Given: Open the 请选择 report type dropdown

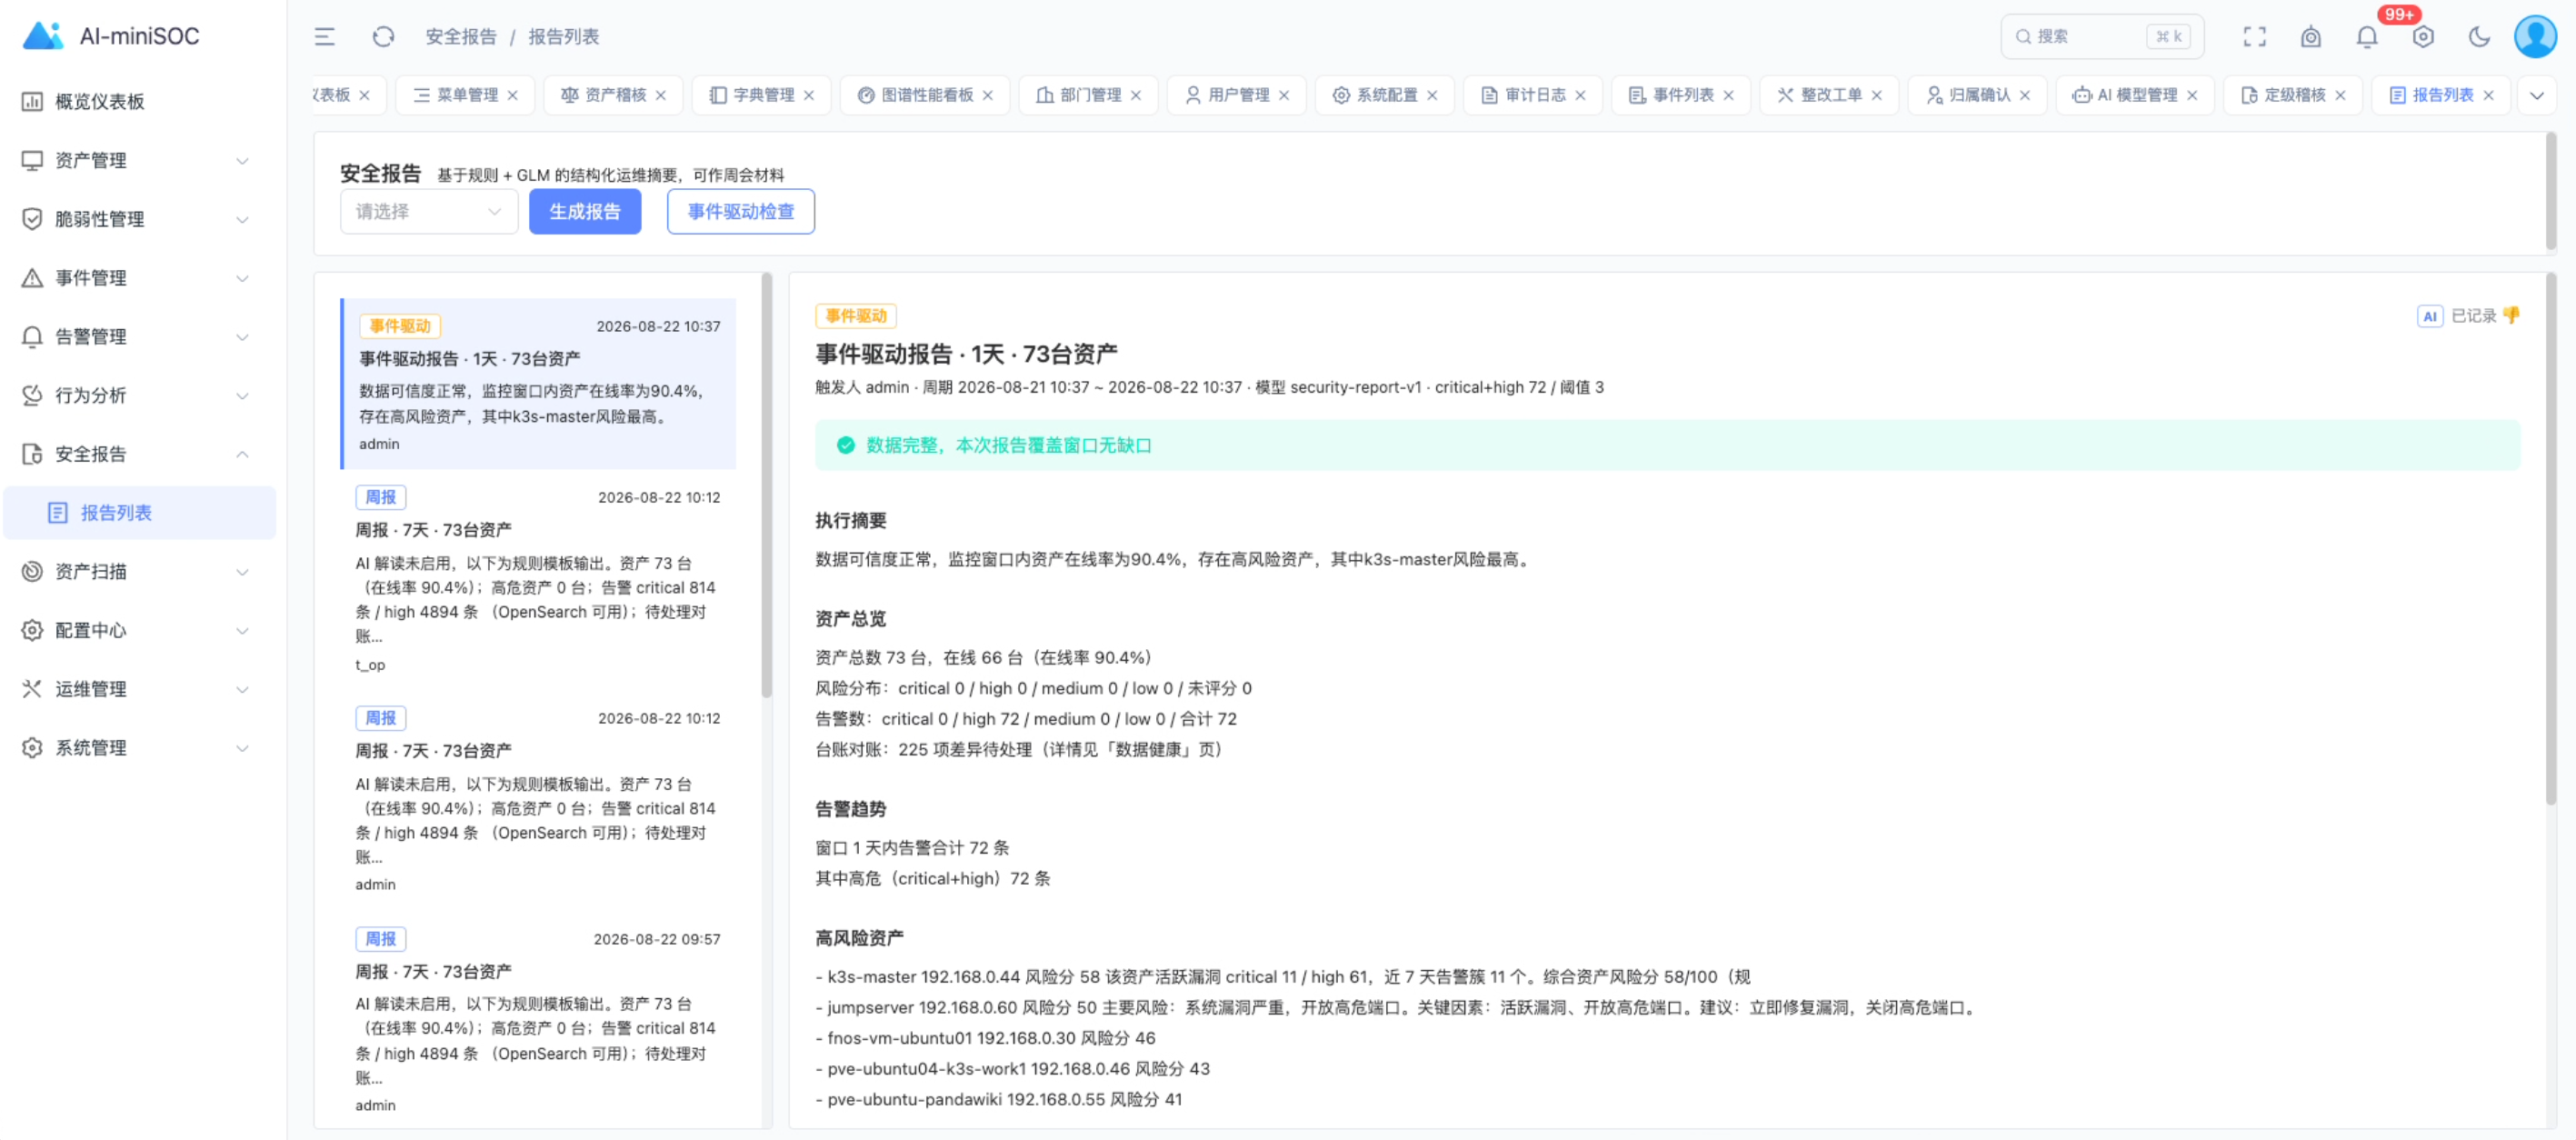Looking at the screenshot, I should 428,212.
